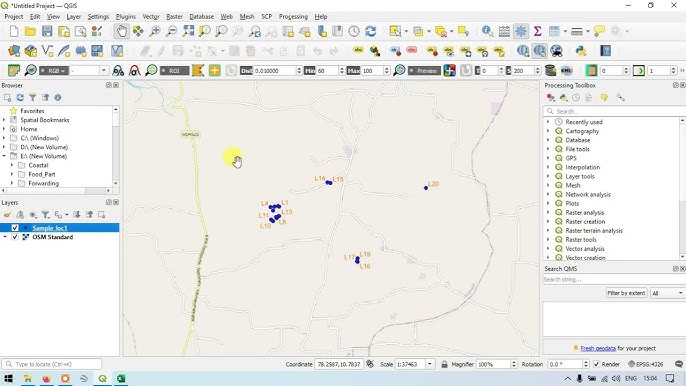This screenshot has width=686, height=386.
Task: Open Excel from the Windows taskbar
Action: (x=121, y=379)
